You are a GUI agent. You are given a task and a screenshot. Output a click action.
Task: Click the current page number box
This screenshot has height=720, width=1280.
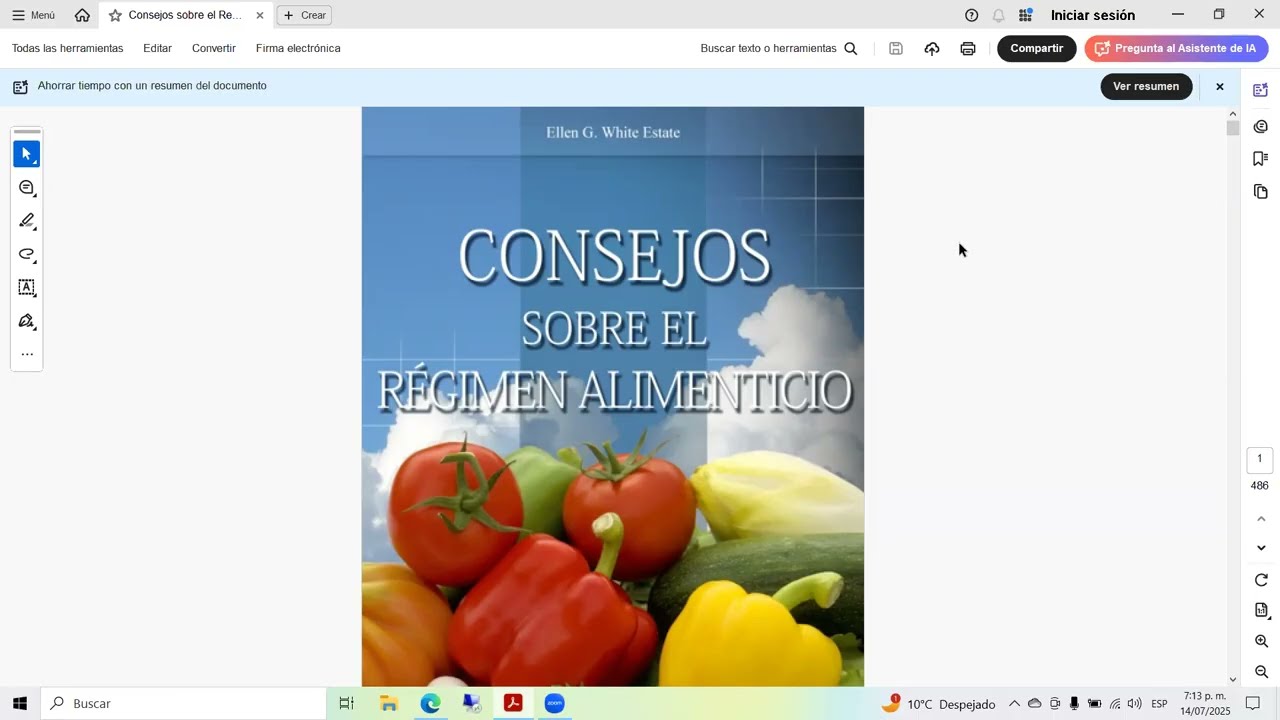pyautogui.click(x=1260, y=459)
